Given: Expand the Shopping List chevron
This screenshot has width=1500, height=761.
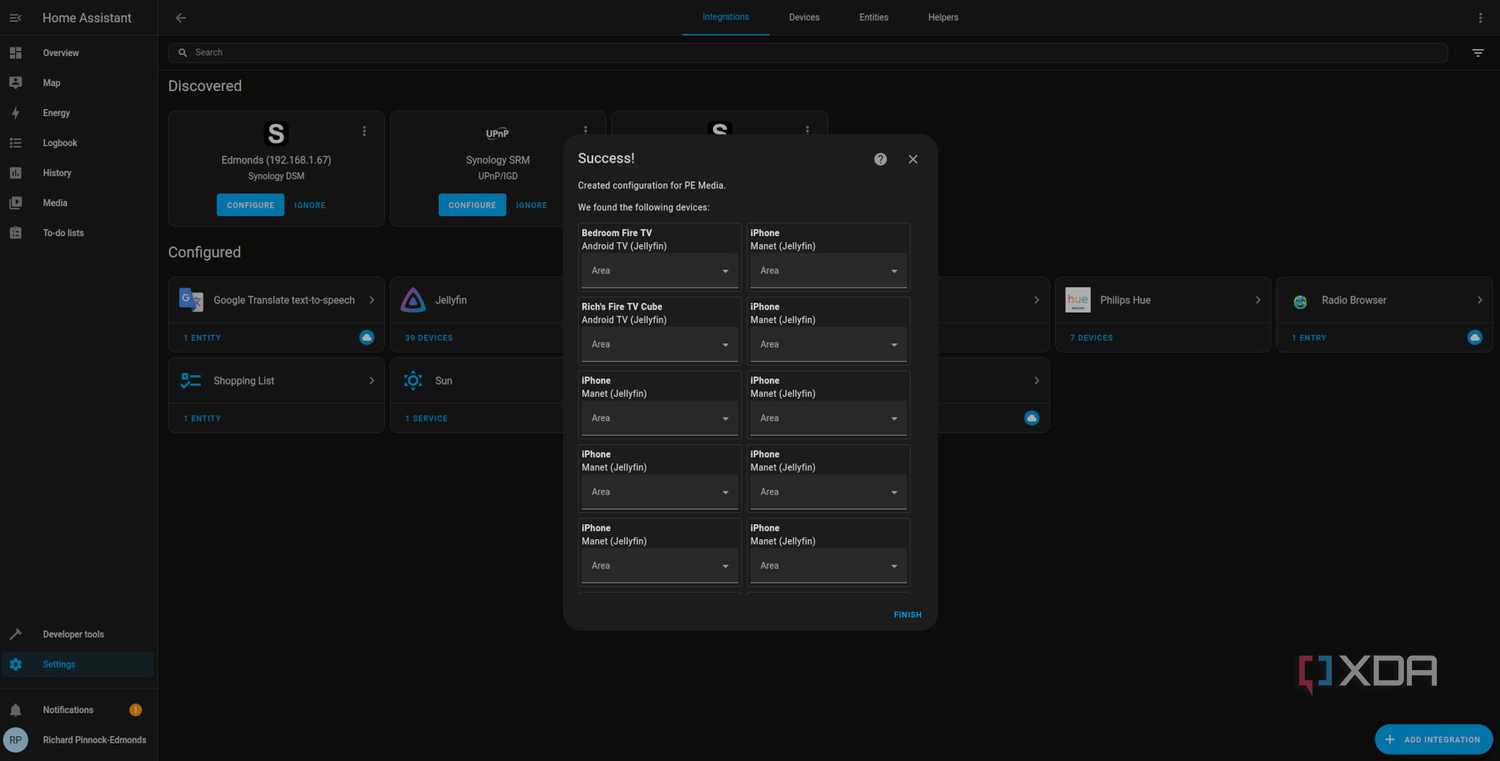Looking at the screenshot, I should 372,381.
